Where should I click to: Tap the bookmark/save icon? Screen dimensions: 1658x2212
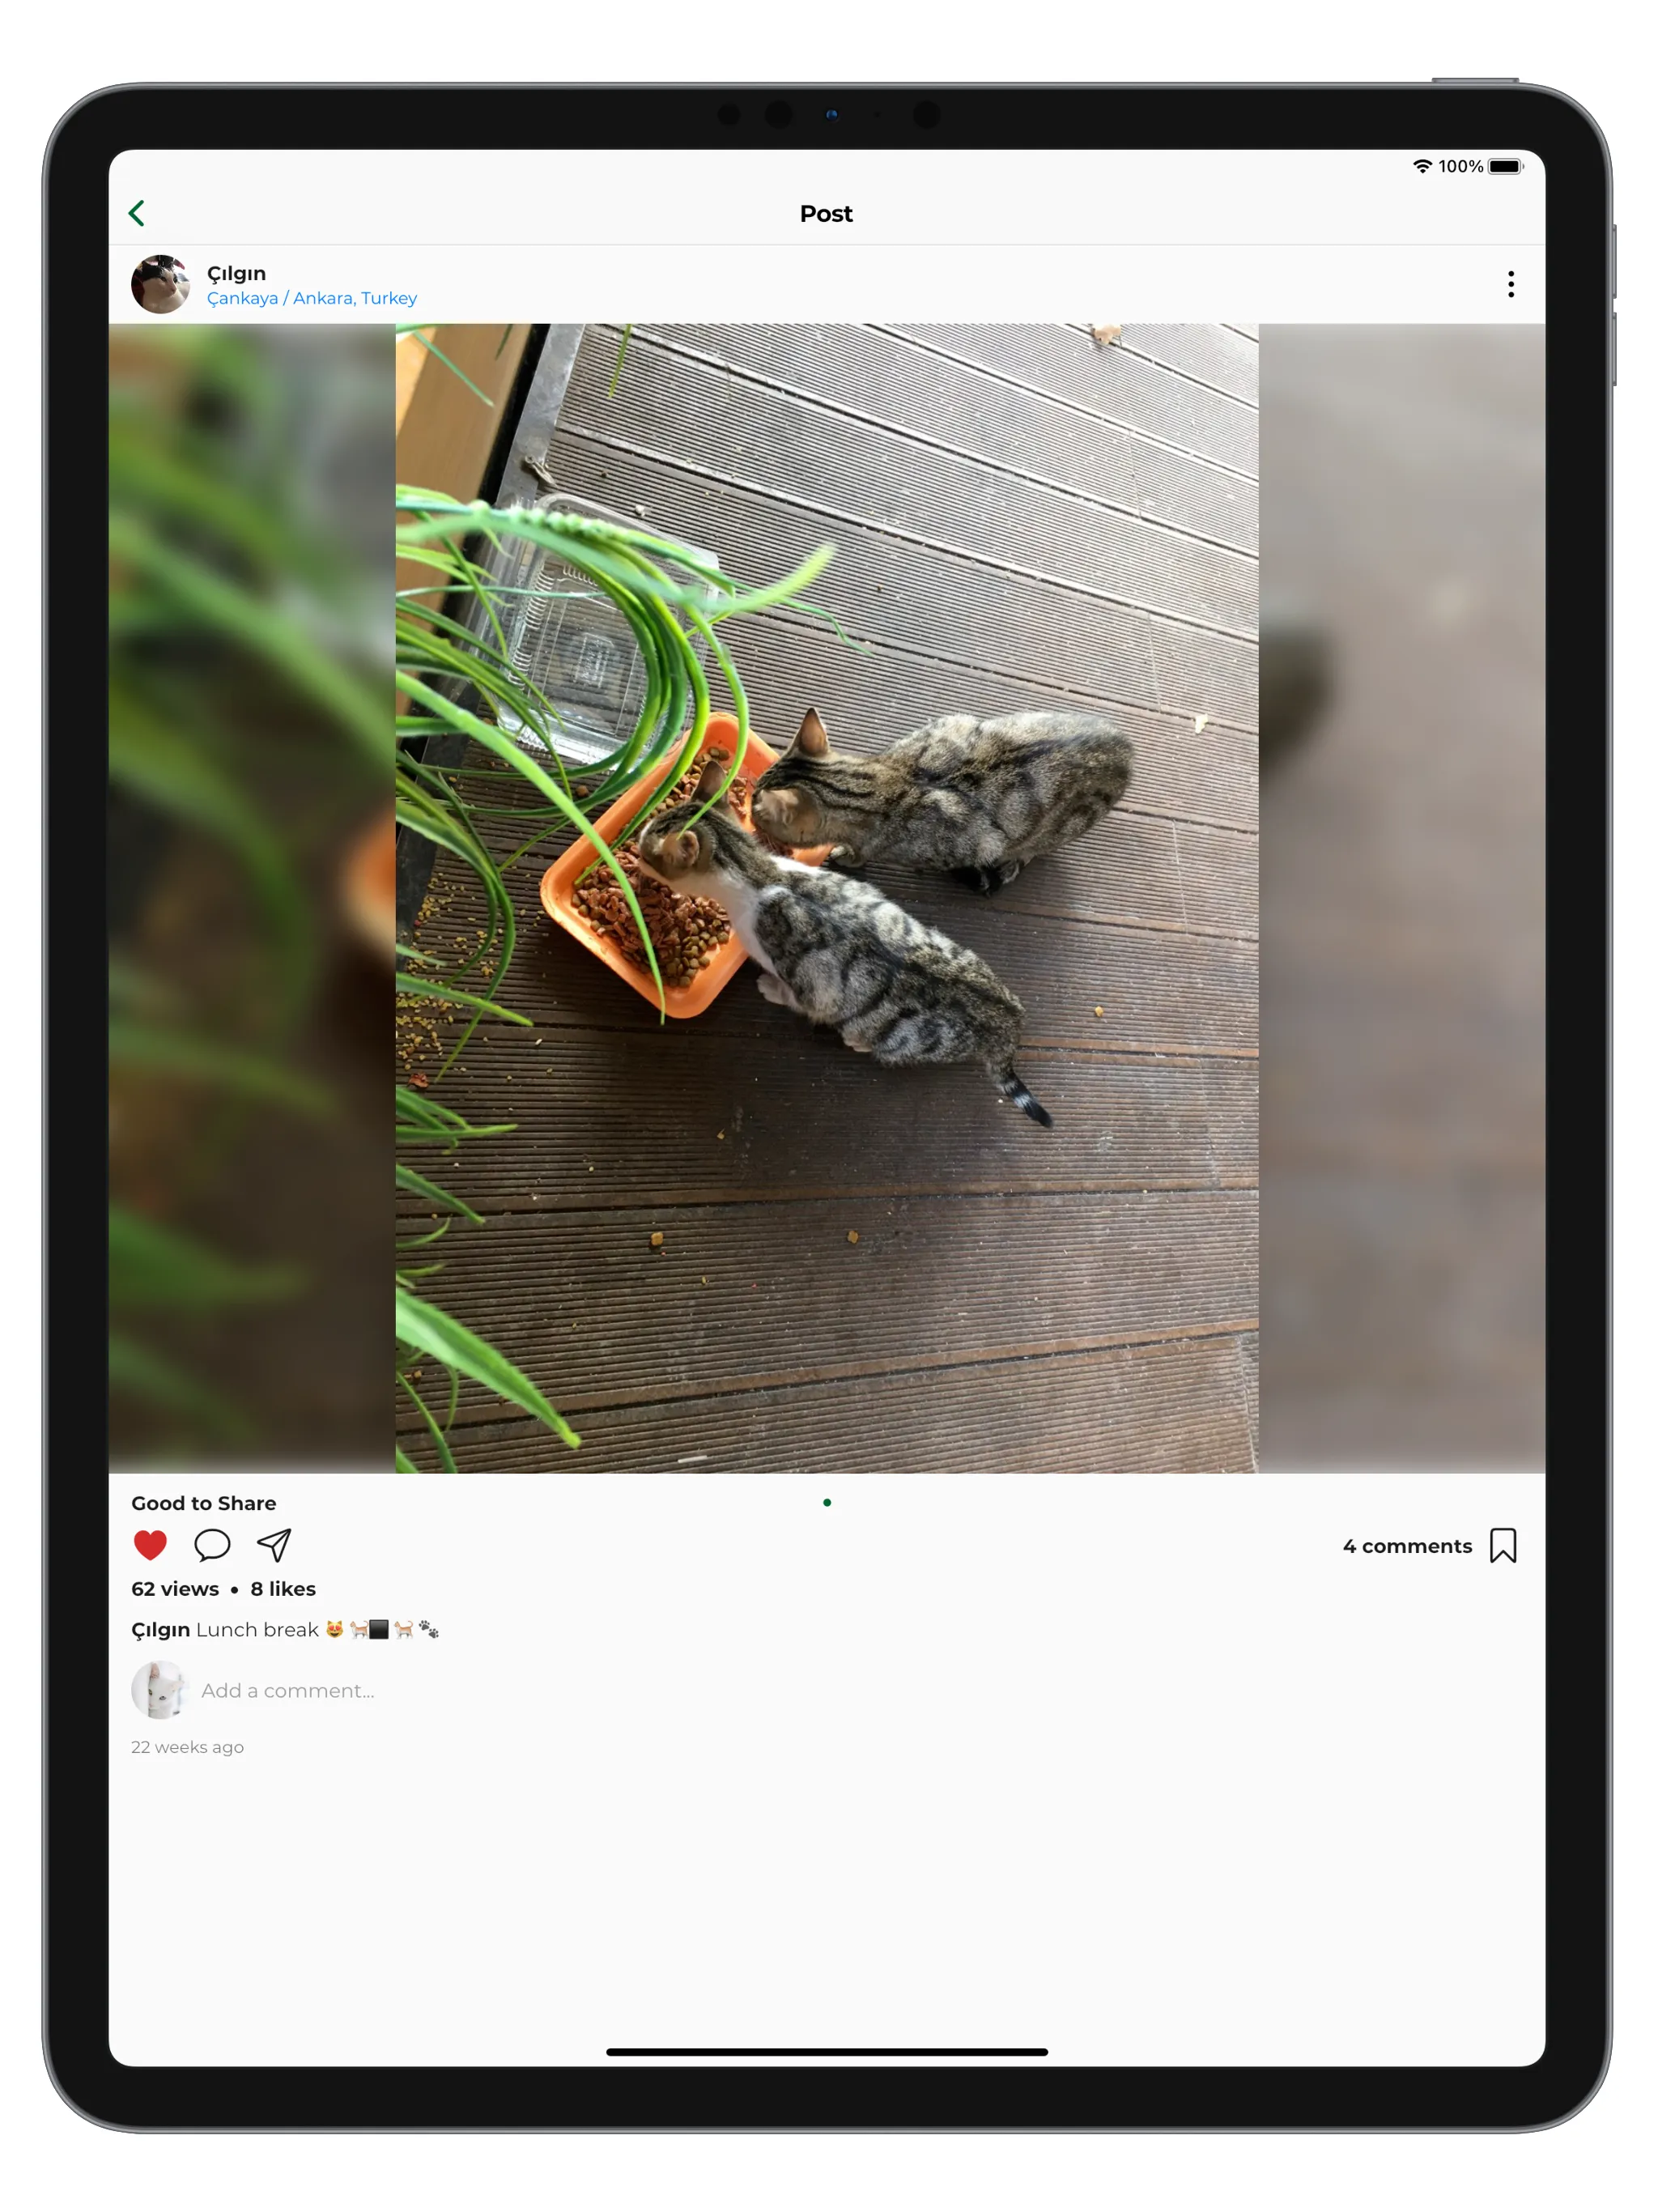(x=1505, y=1543)
